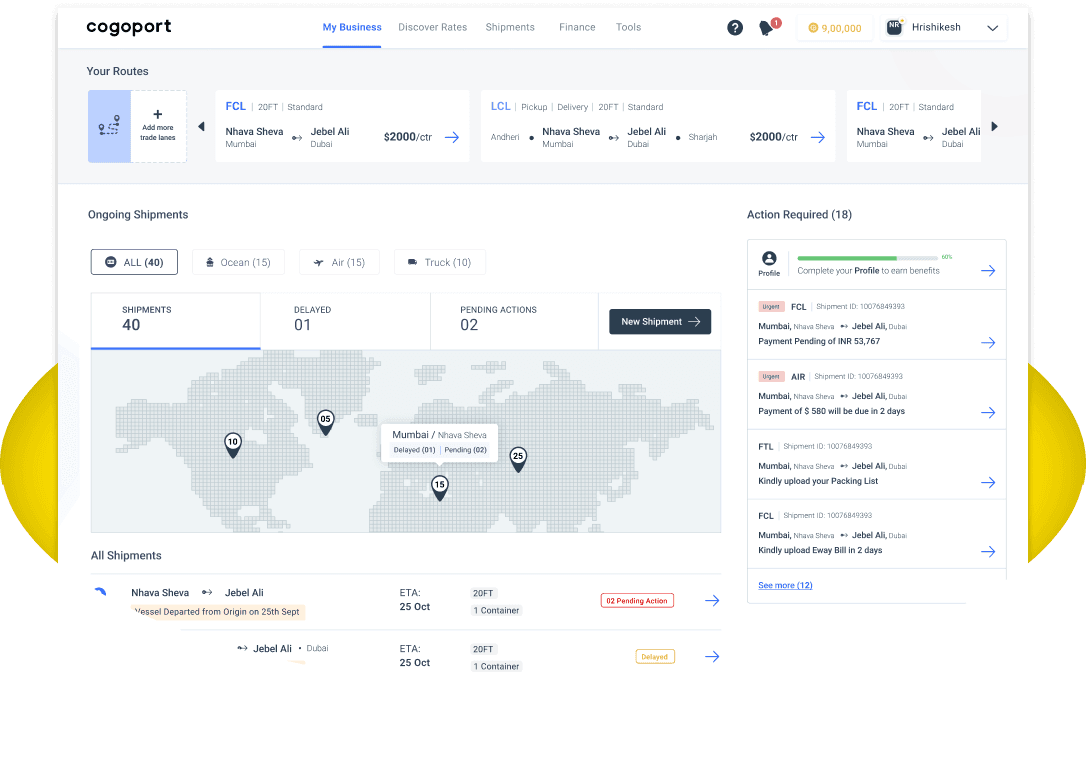This screenshot has width=1086, height=773.
Task: Select the airplane icon beside Air (15)
Action: click(317, 261)
